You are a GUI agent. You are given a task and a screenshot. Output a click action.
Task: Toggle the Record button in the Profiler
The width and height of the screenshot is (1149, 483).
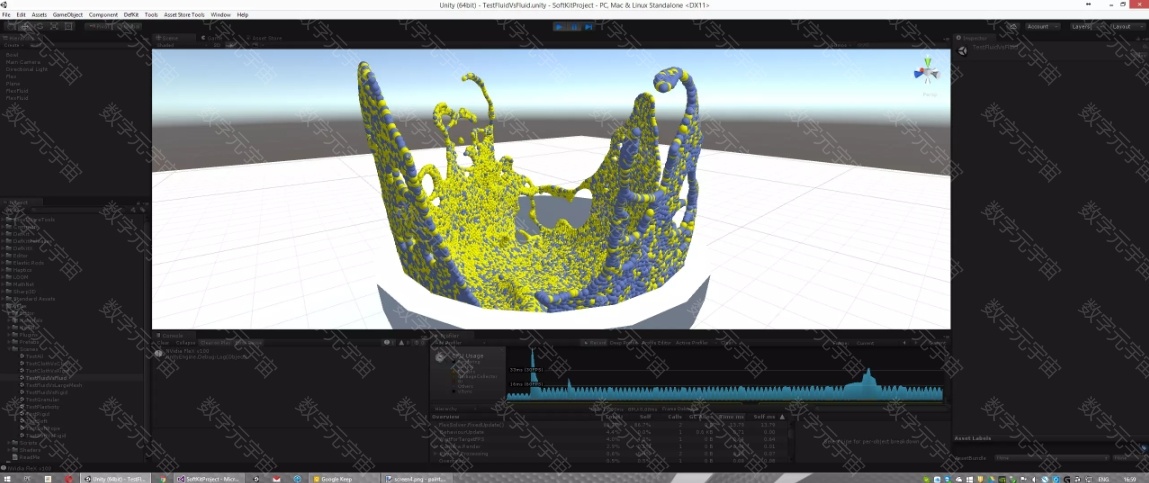click(596, 343)
